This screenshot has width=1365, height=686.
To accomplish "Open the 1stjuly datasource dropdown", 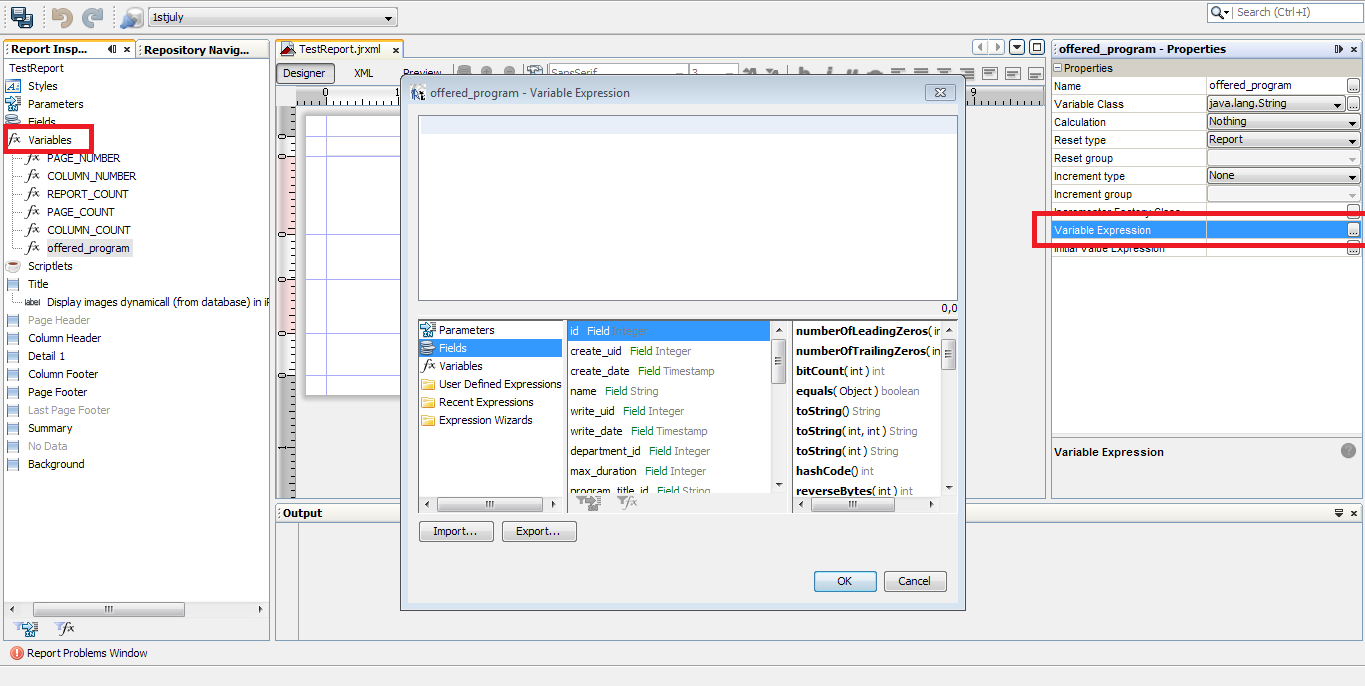I will click(x=390, y=17).
